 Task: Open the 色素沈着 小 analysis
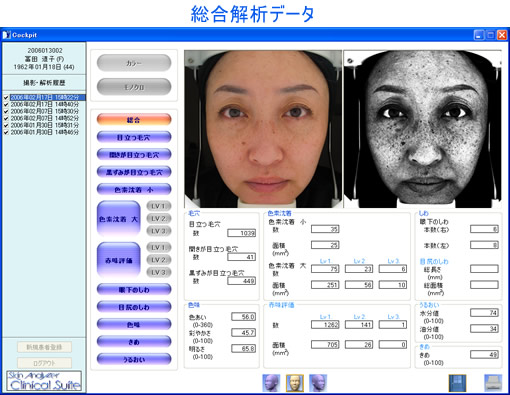(134, 190)
